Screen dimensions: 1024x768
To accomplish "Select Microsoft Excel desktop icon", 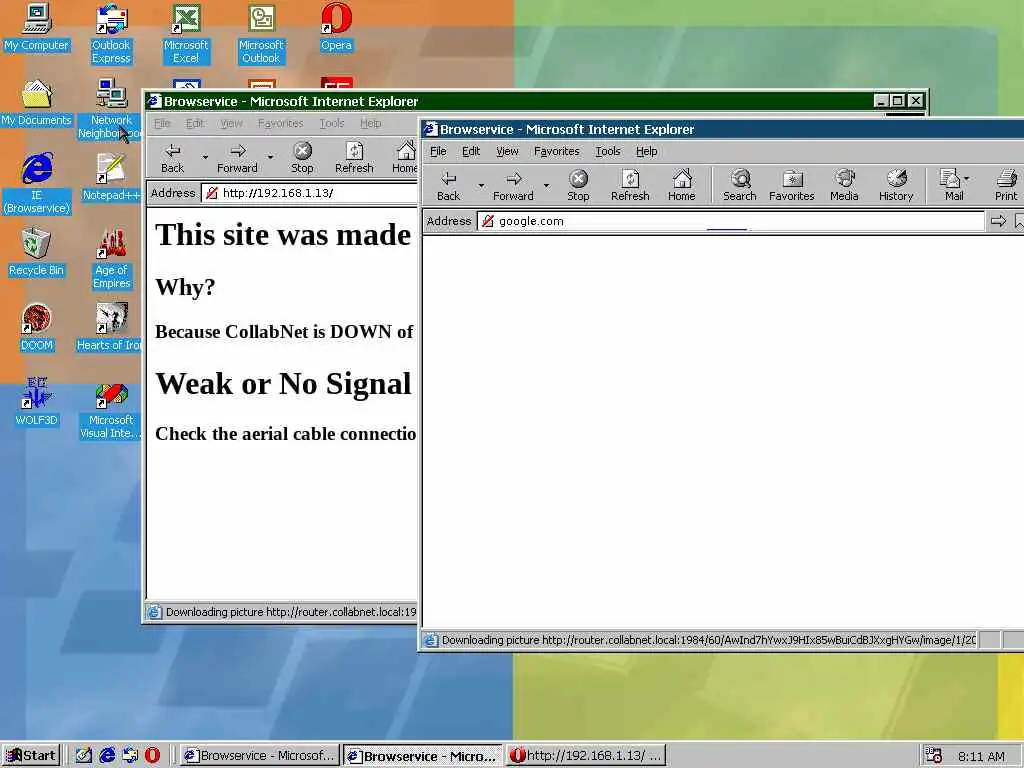I will click(186, 34).
